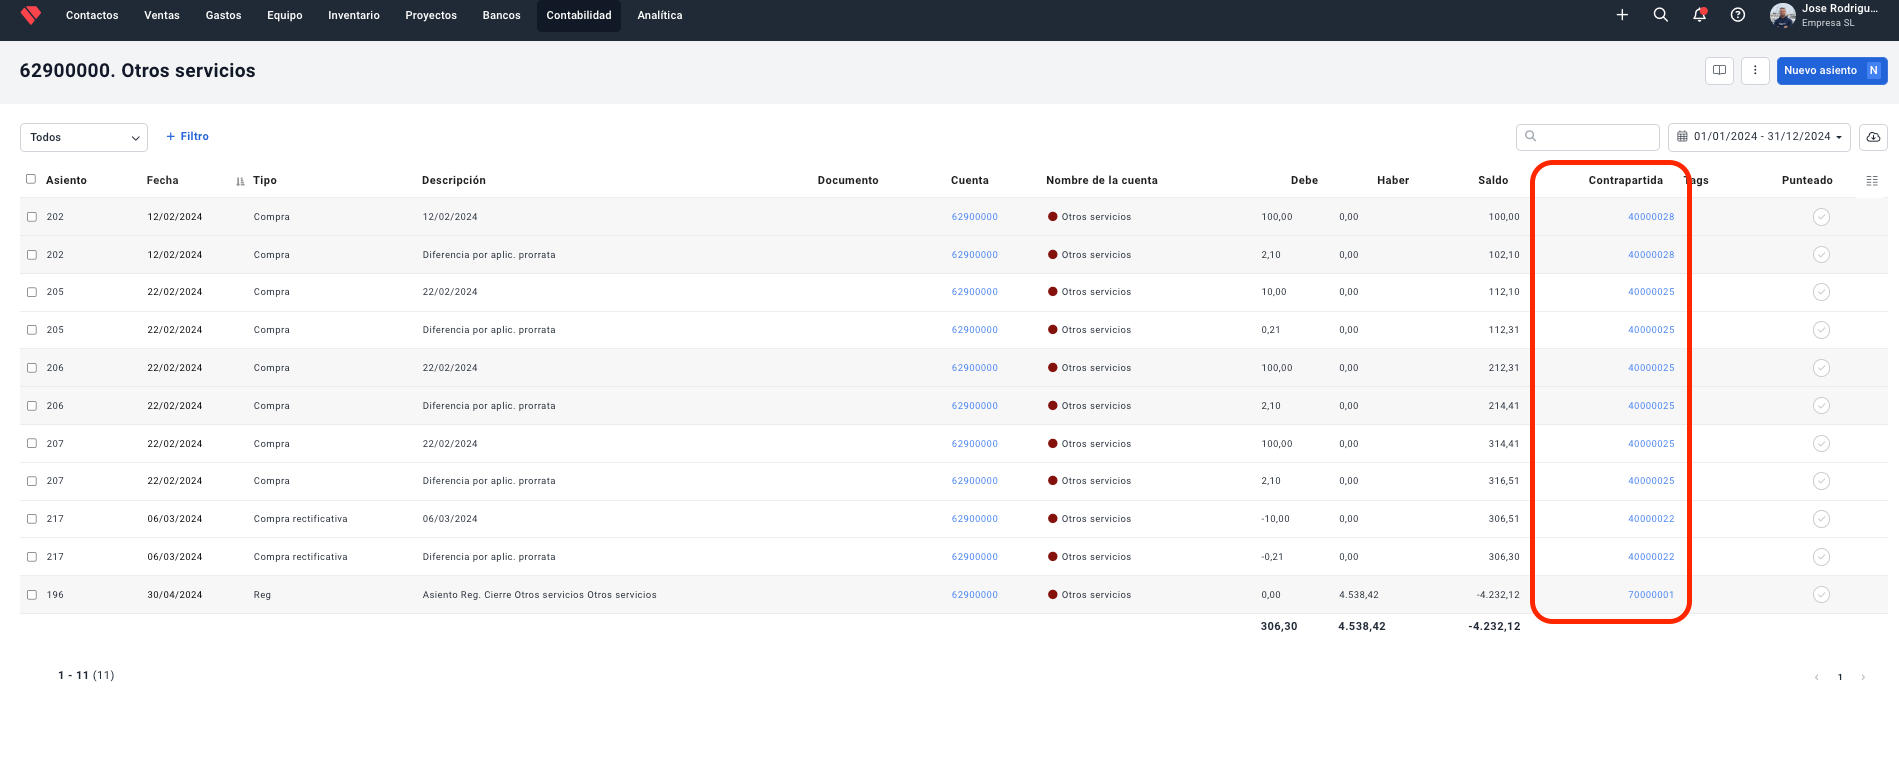The image size is (1899, 760).
Task: Open contrapartida 40000028 in first row
Action: click(1651, 217)
